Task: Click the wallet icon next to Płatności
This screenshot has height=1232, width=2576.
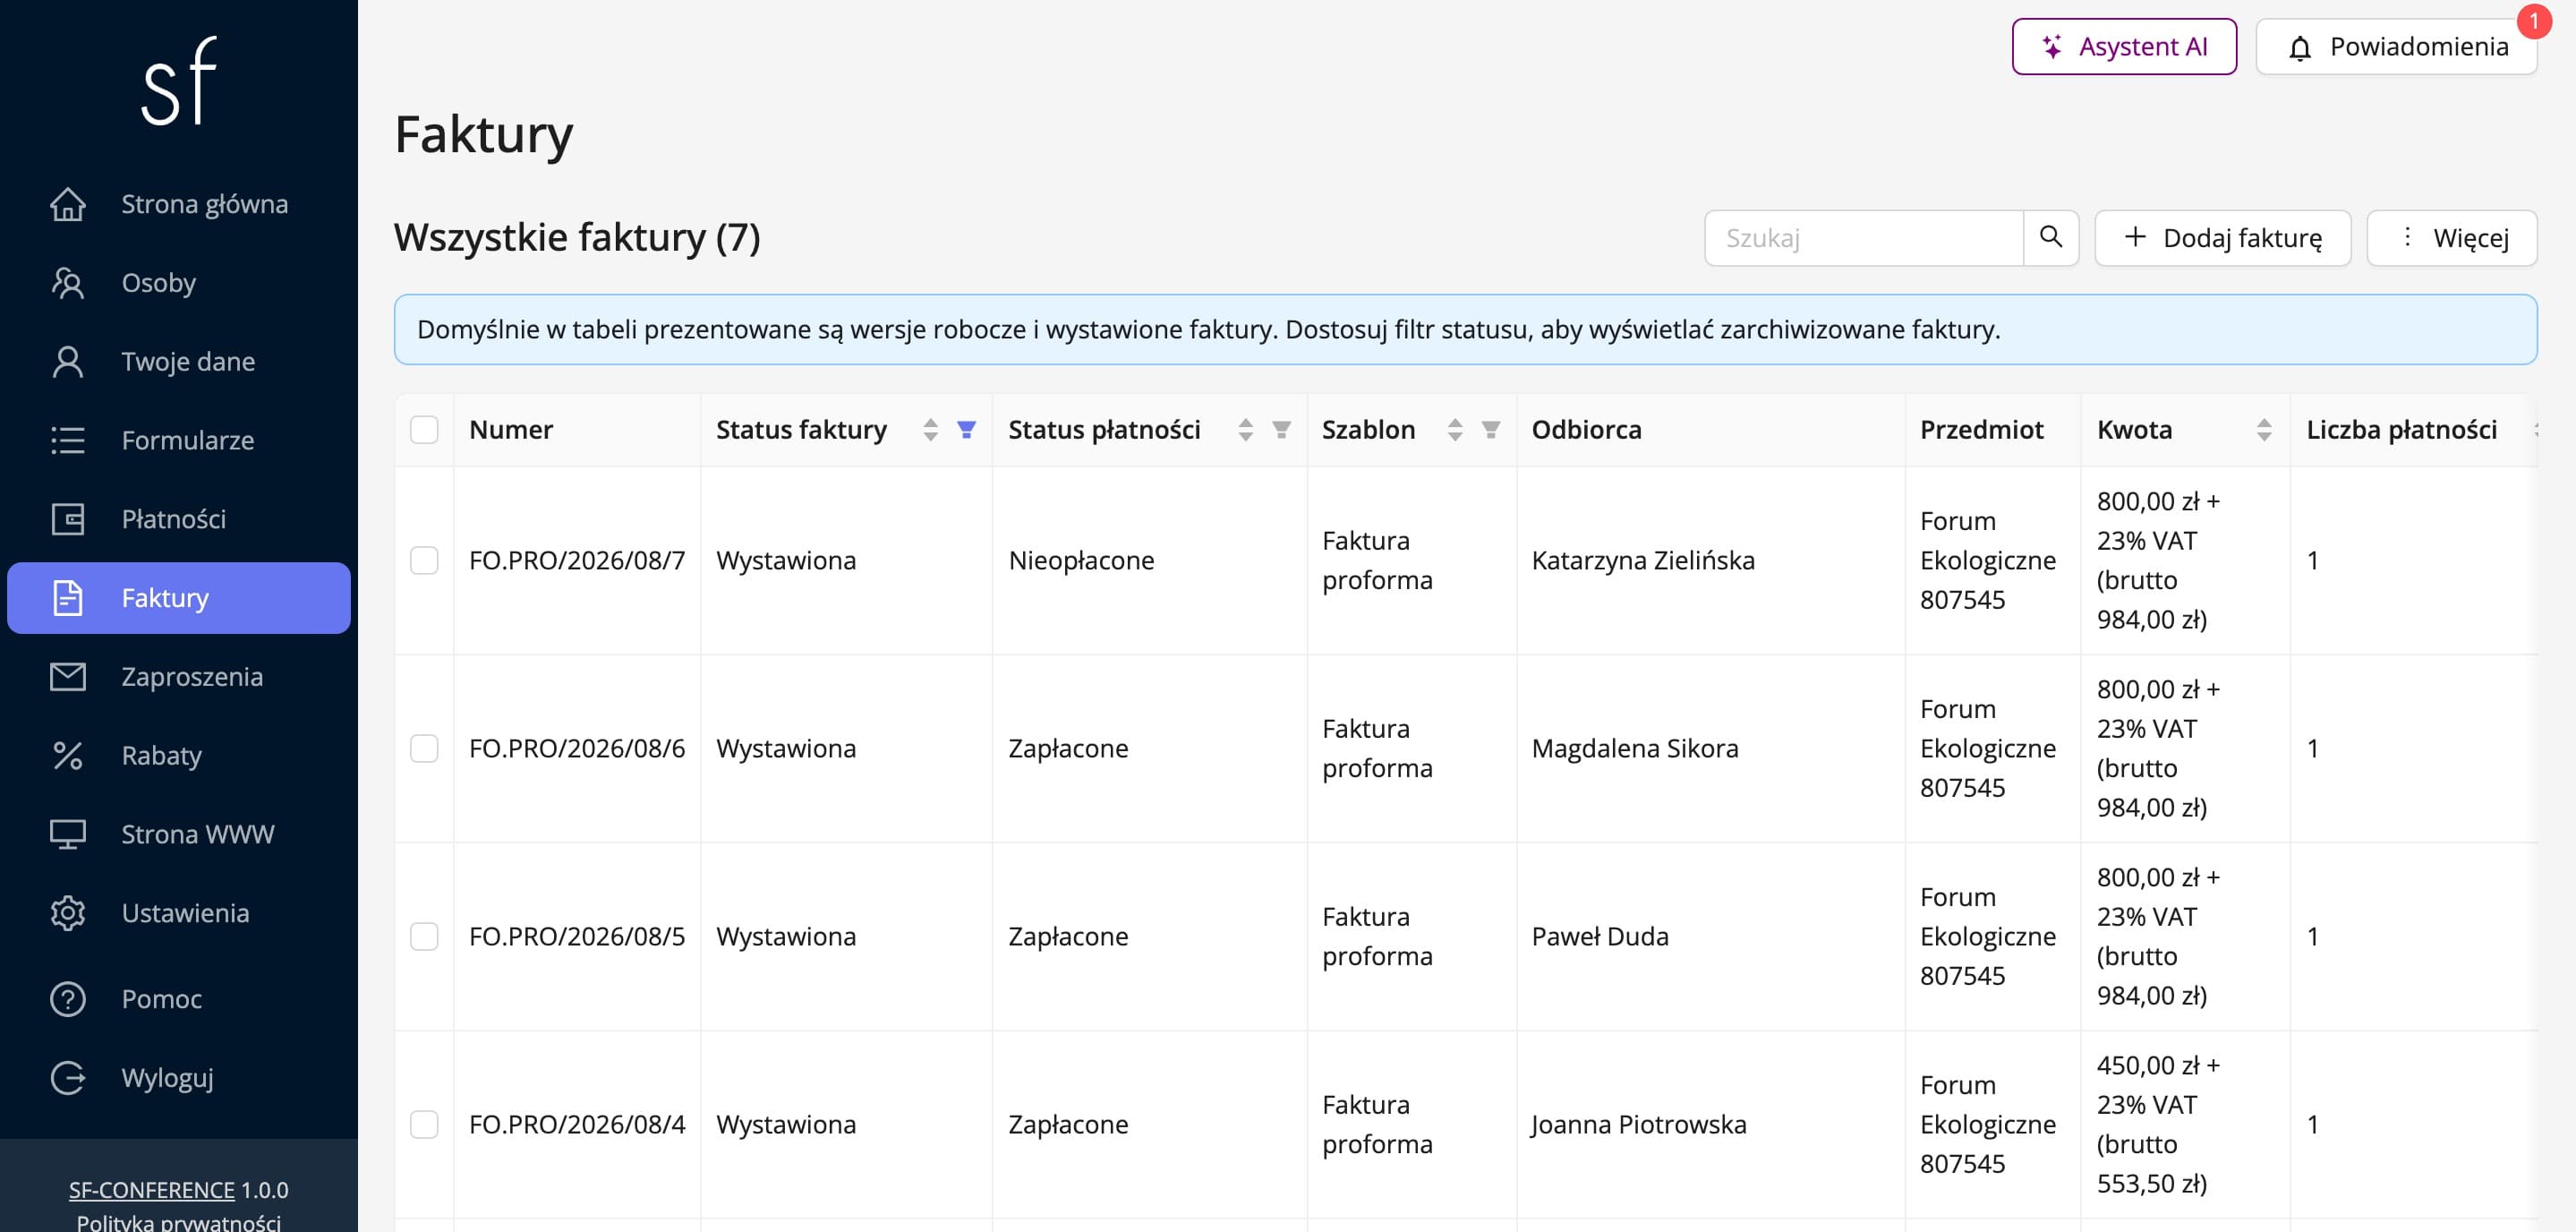Action: click(x=68, y=519)
